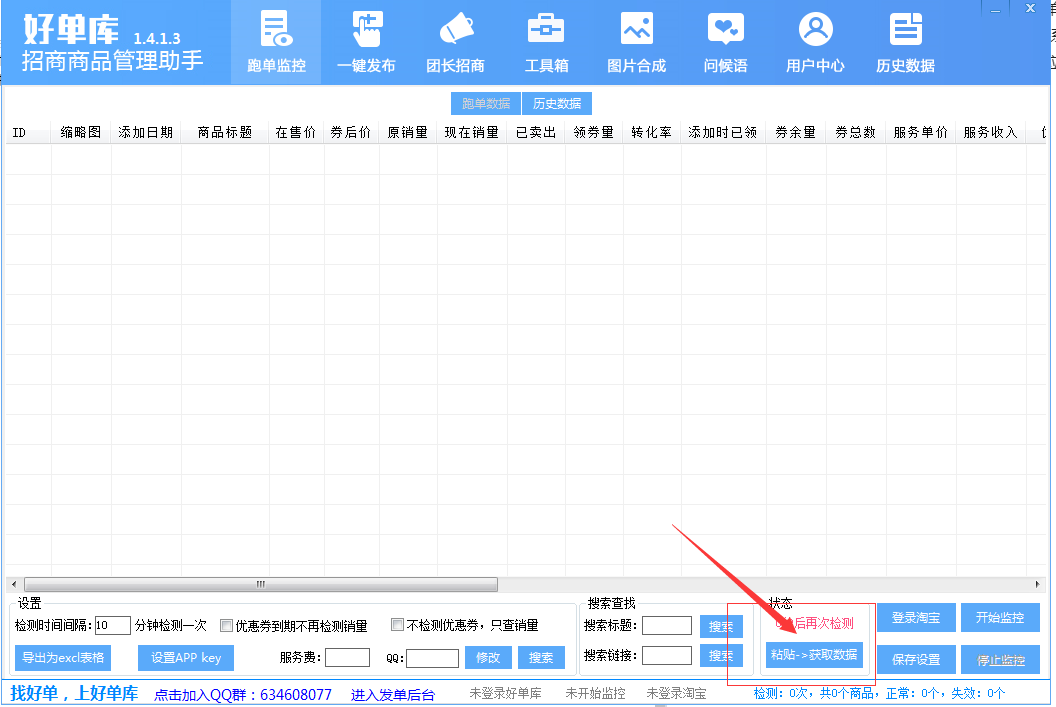This screenshot has height=707, width=1056.
Task: Click 未登录淘宝 status text
Action: 676,693
